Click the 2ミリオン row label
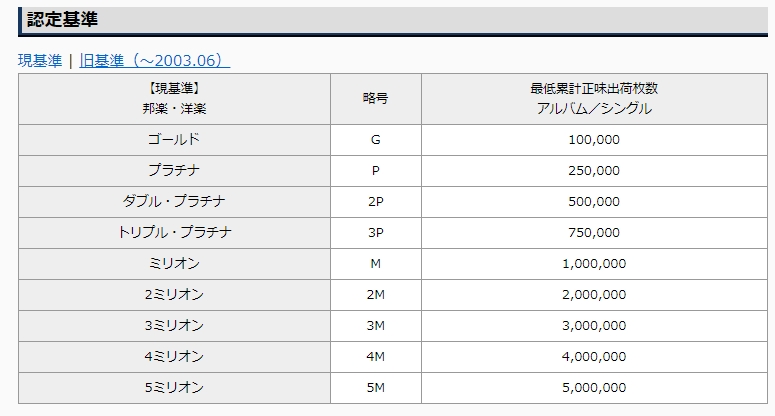This screenshot has height=416, width=775. pyautogui.click(x=174, y=294)
